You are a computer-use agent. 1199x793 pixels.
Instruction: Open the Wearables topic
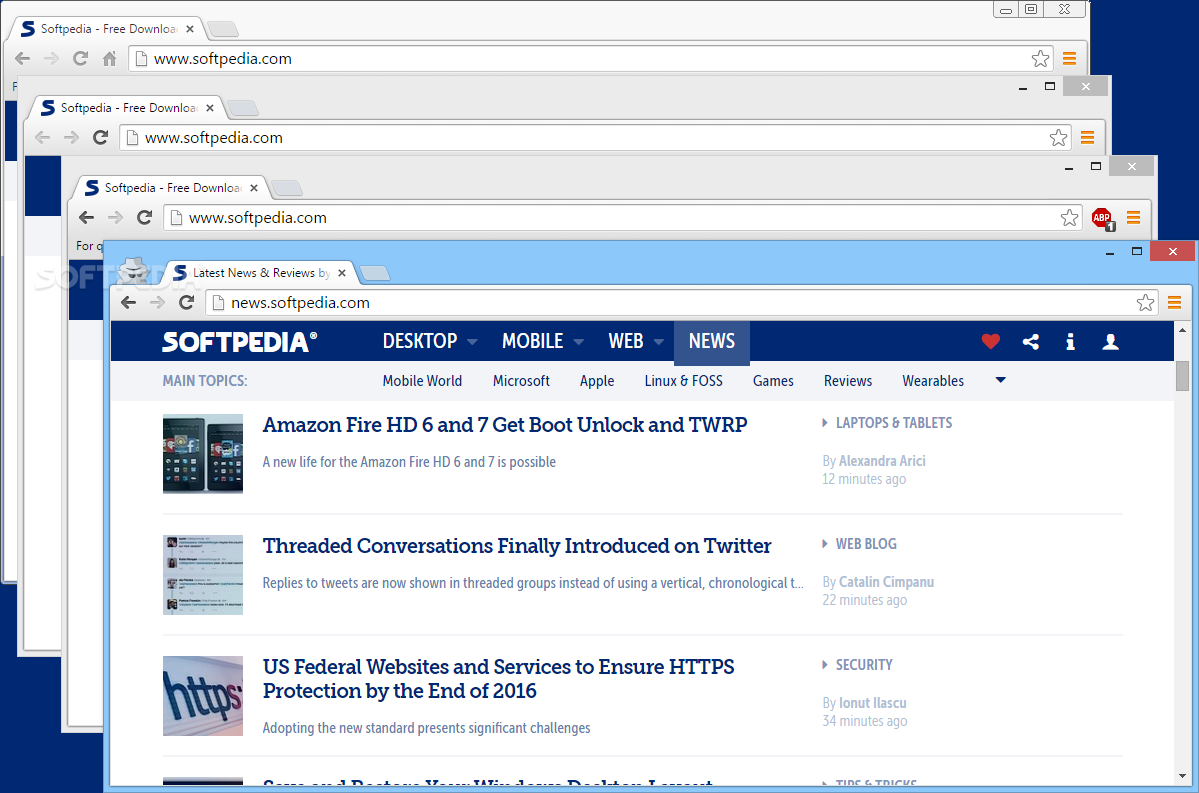tap(933, 381)
